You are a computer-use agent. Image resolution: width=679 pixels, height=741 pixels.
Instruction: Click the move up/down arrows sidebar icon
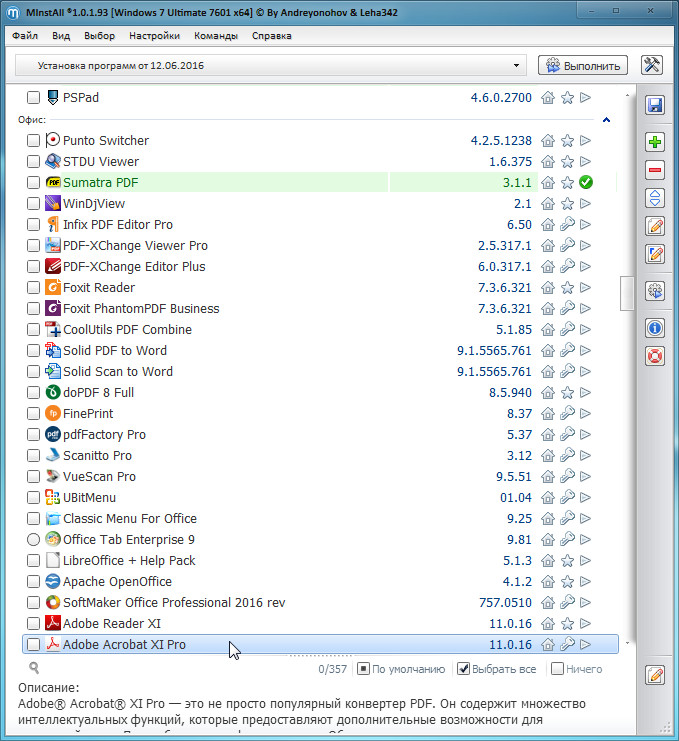click(x=655, y=198)
